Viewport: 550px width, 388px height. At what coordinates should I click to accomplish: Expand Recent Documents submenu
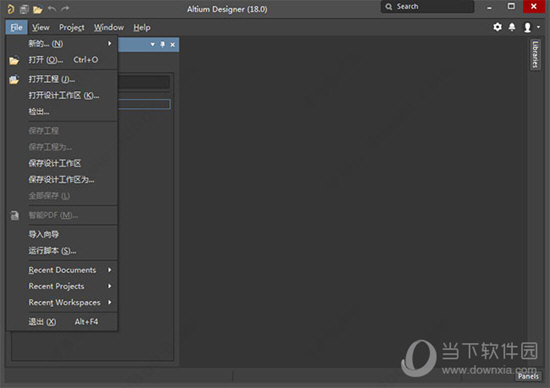tap(62, 270)
